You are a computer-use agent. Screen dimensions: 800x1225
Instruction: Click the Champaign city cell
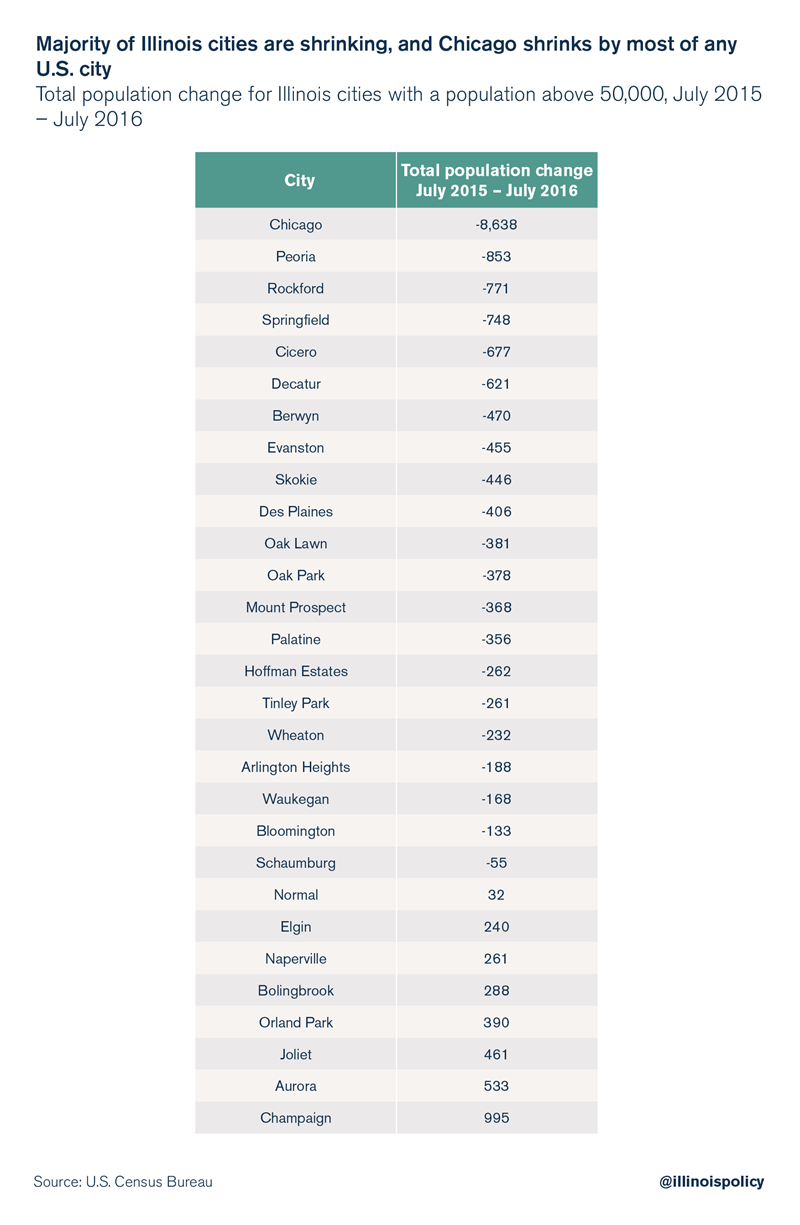(x=296, y=1118)
